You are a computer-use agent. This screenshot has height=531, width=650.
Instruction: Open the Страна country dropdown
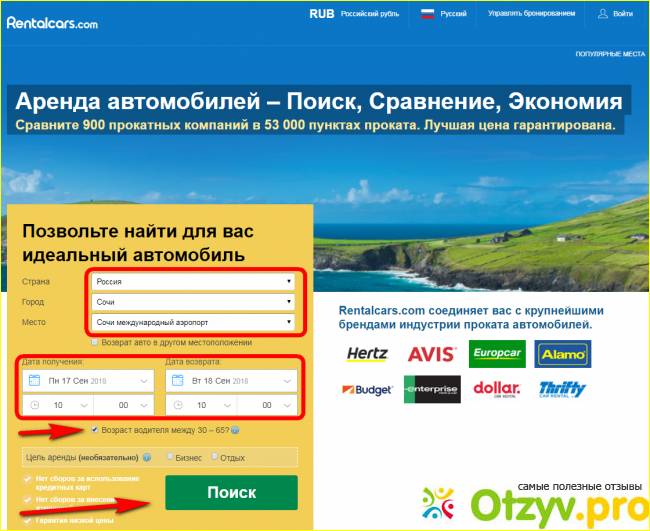coord(193,282)
